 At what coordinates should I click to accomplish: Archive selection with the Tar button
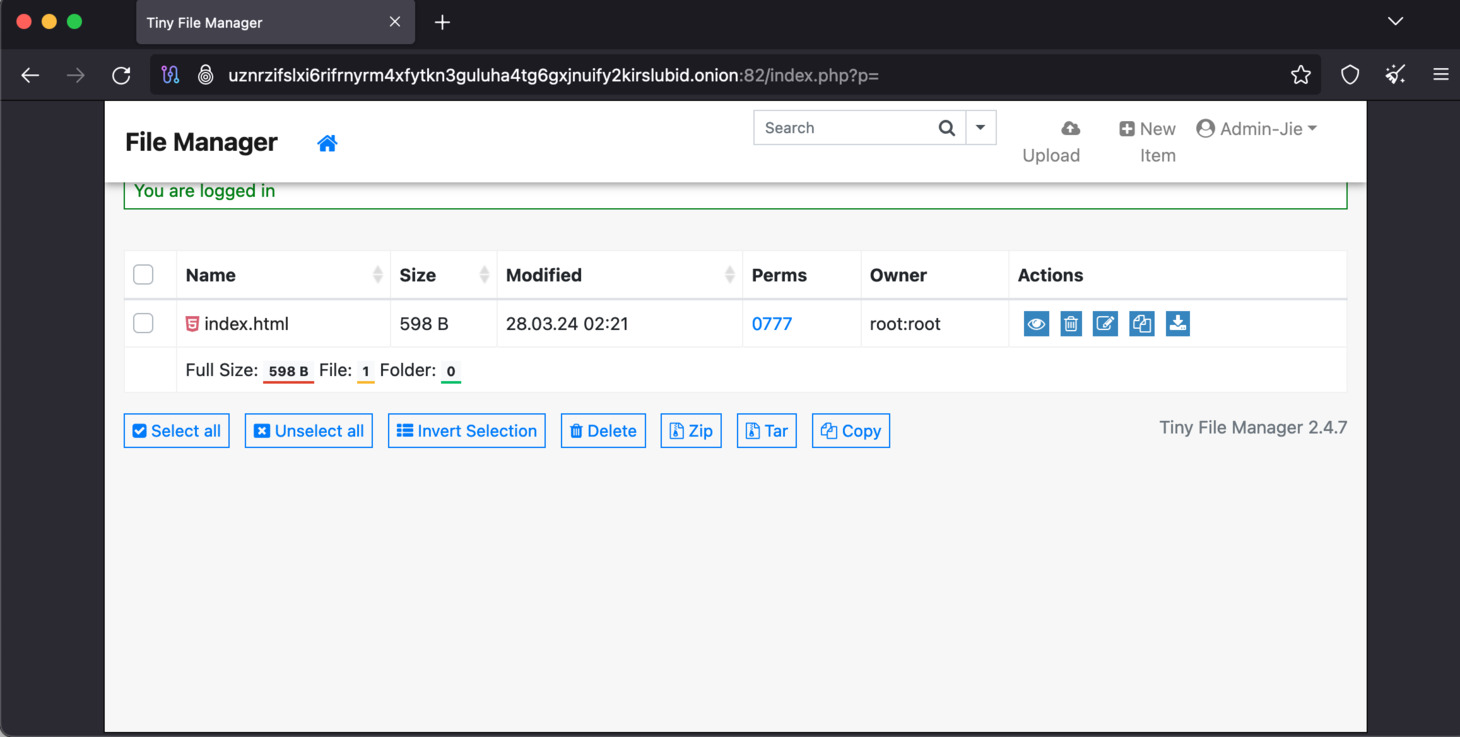tap(767, 431)
